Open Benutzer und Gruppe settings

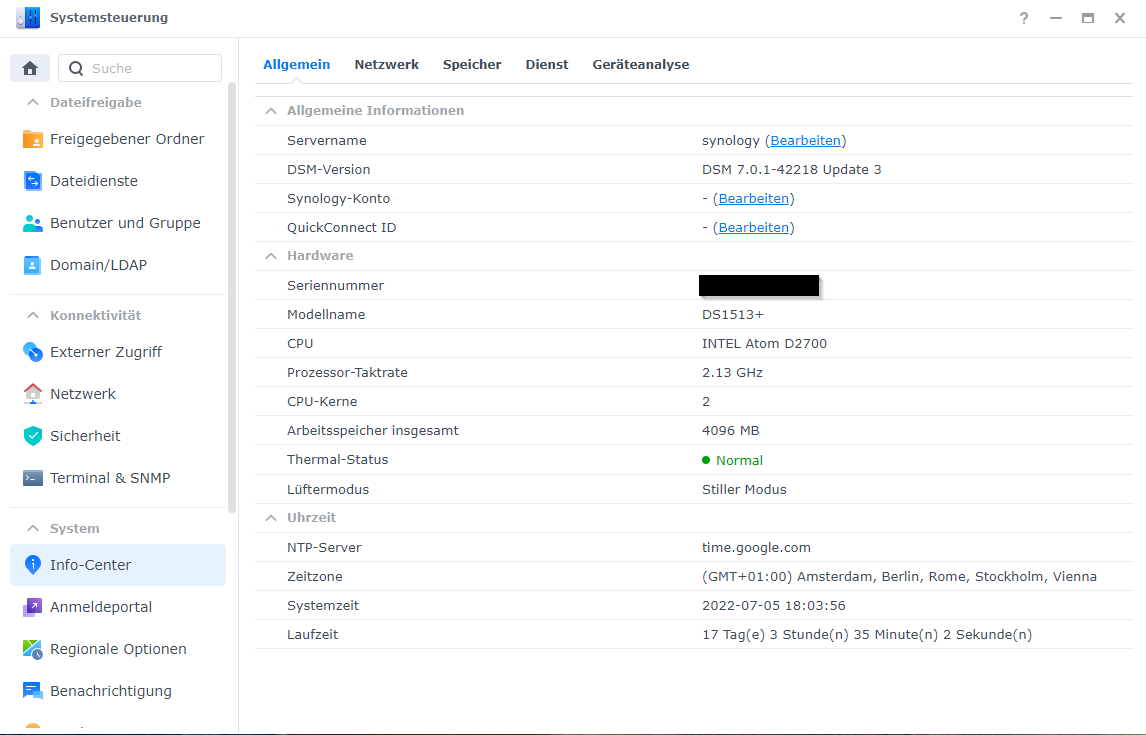[x=118, y=223]
